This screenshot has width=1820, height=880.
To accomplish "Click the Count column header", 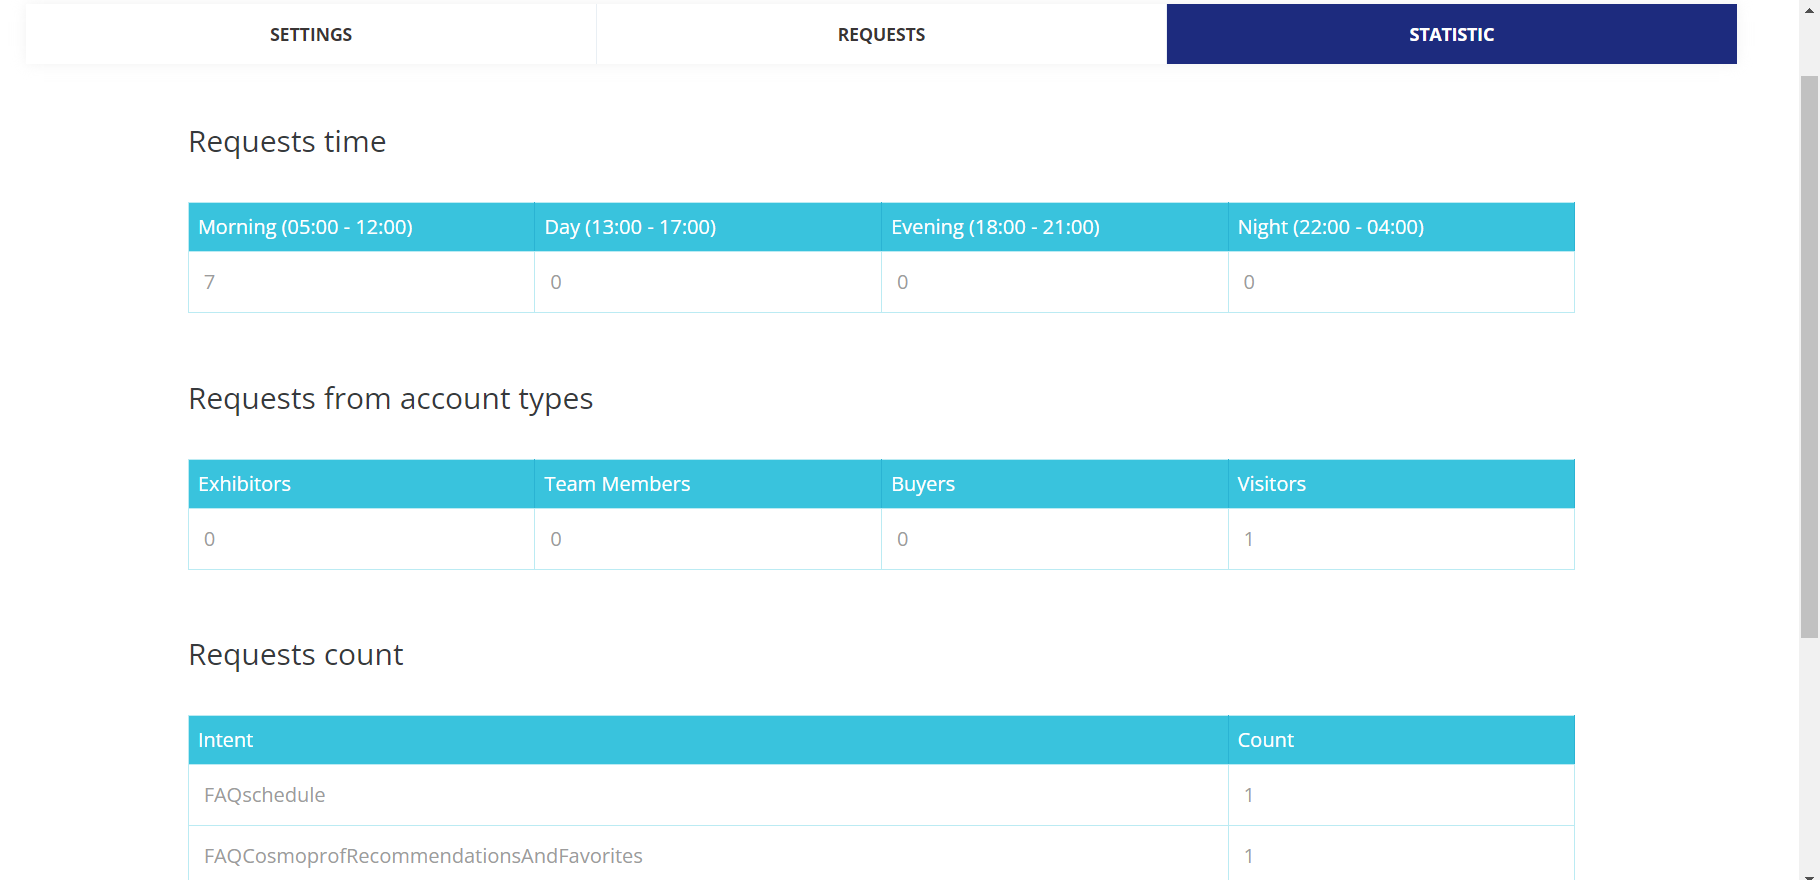I will pyautogui.click(x=1401, y=740).
